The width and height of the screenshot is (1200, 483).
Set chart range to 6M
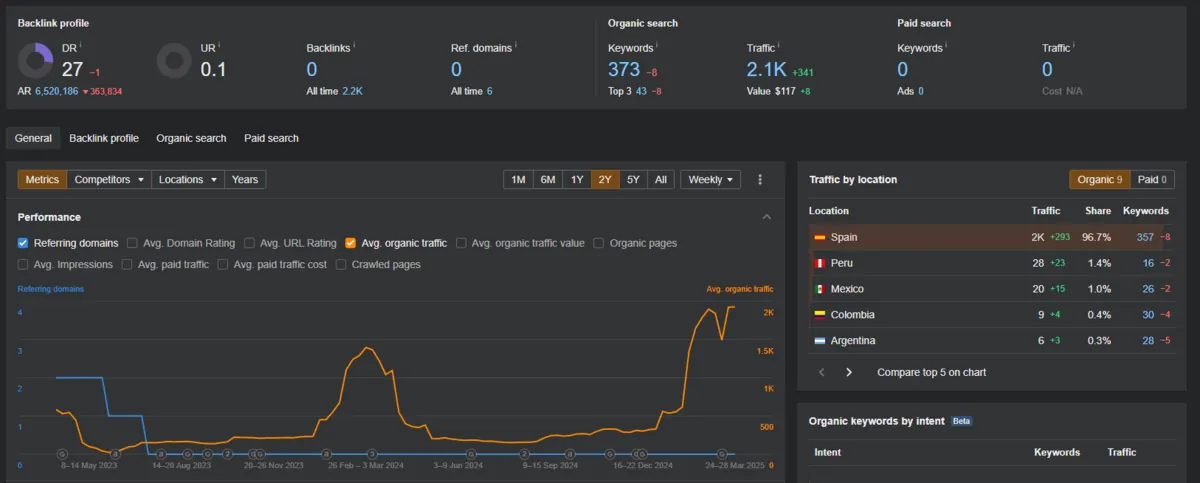pos(548,180)
